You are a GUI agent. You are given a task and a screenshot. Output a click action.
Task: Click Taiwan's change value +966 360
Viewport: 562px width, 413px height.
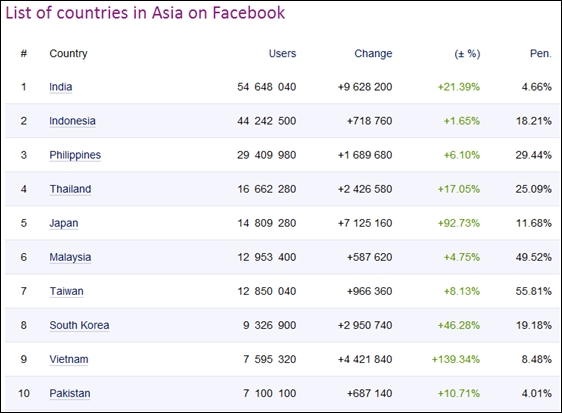pos(370,291)
